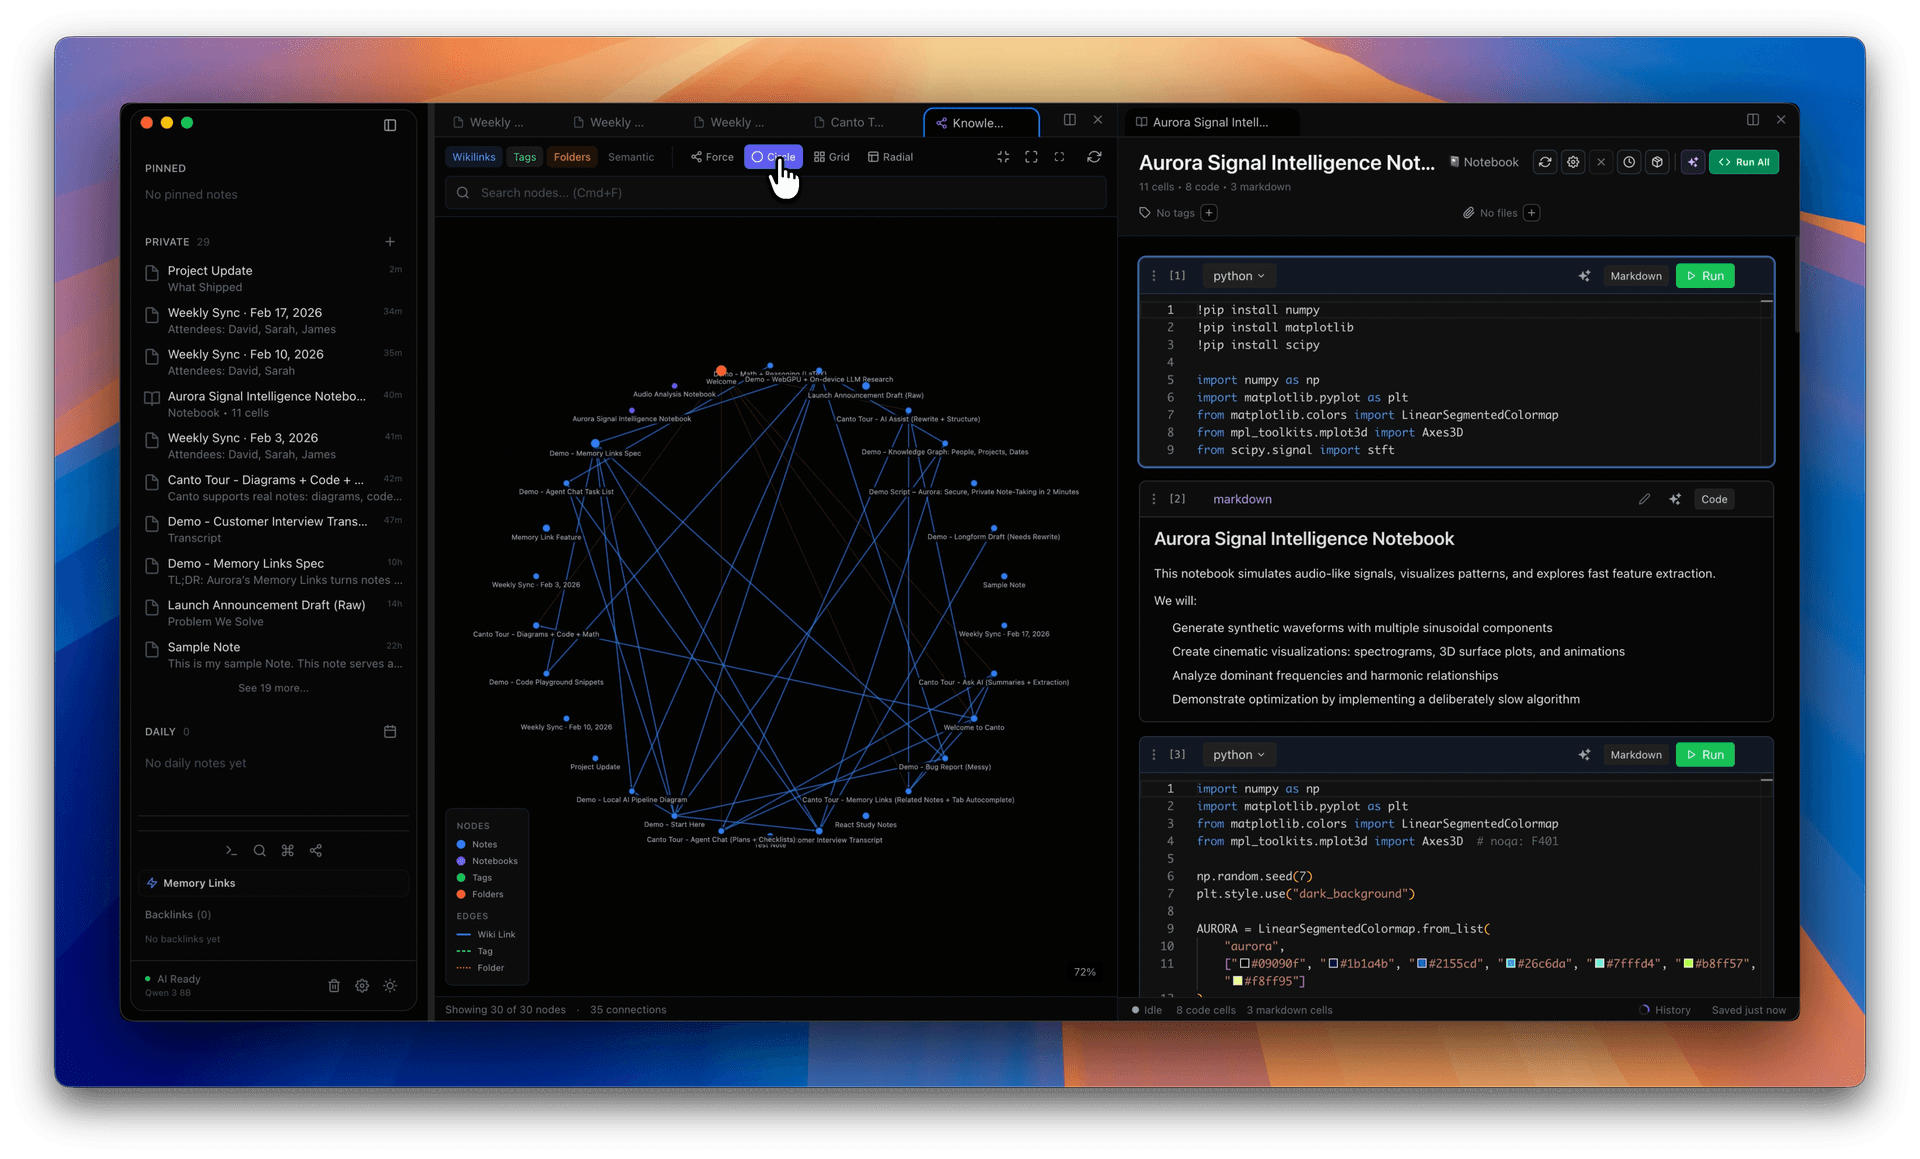Toggle the Semantic edge filter

pos(630,157)
